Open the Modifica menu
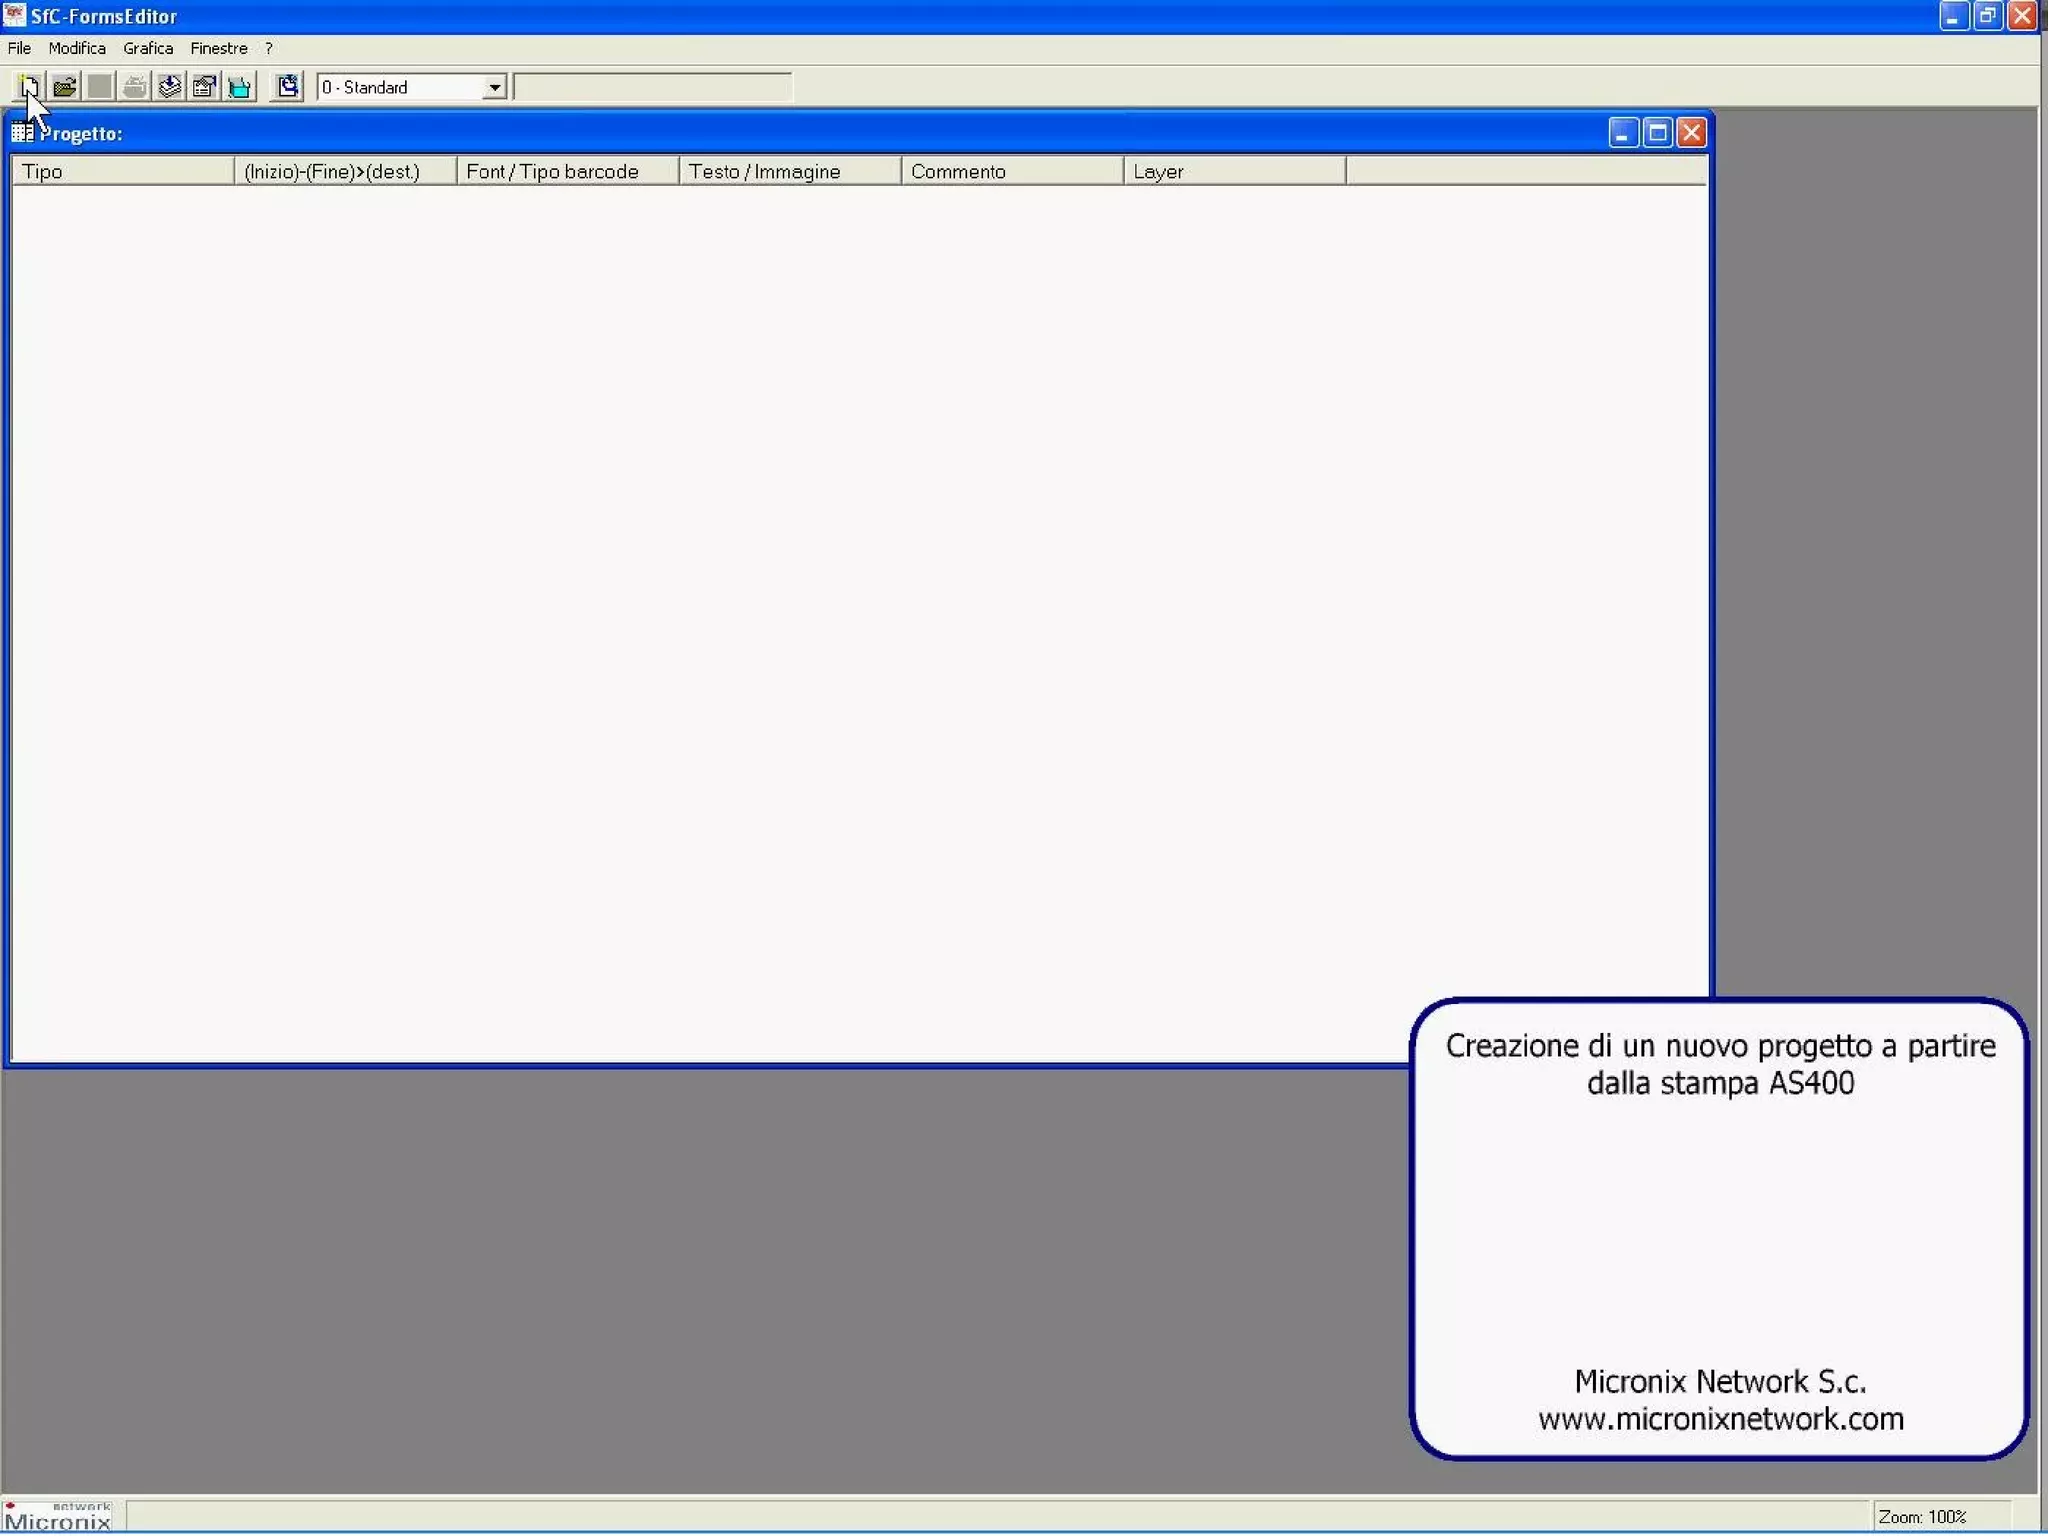 tap(77, 48)
